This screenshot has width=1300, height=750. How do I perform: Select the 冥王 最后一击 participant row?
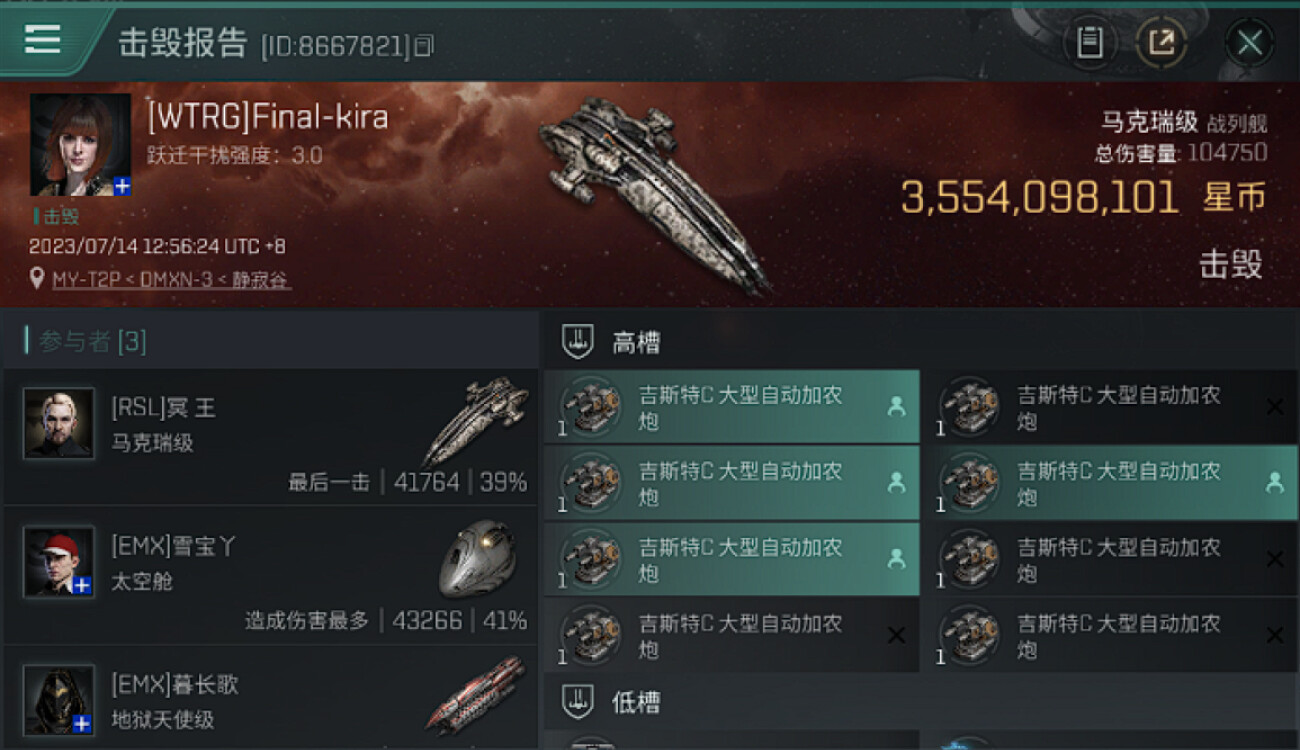[270, 437]
